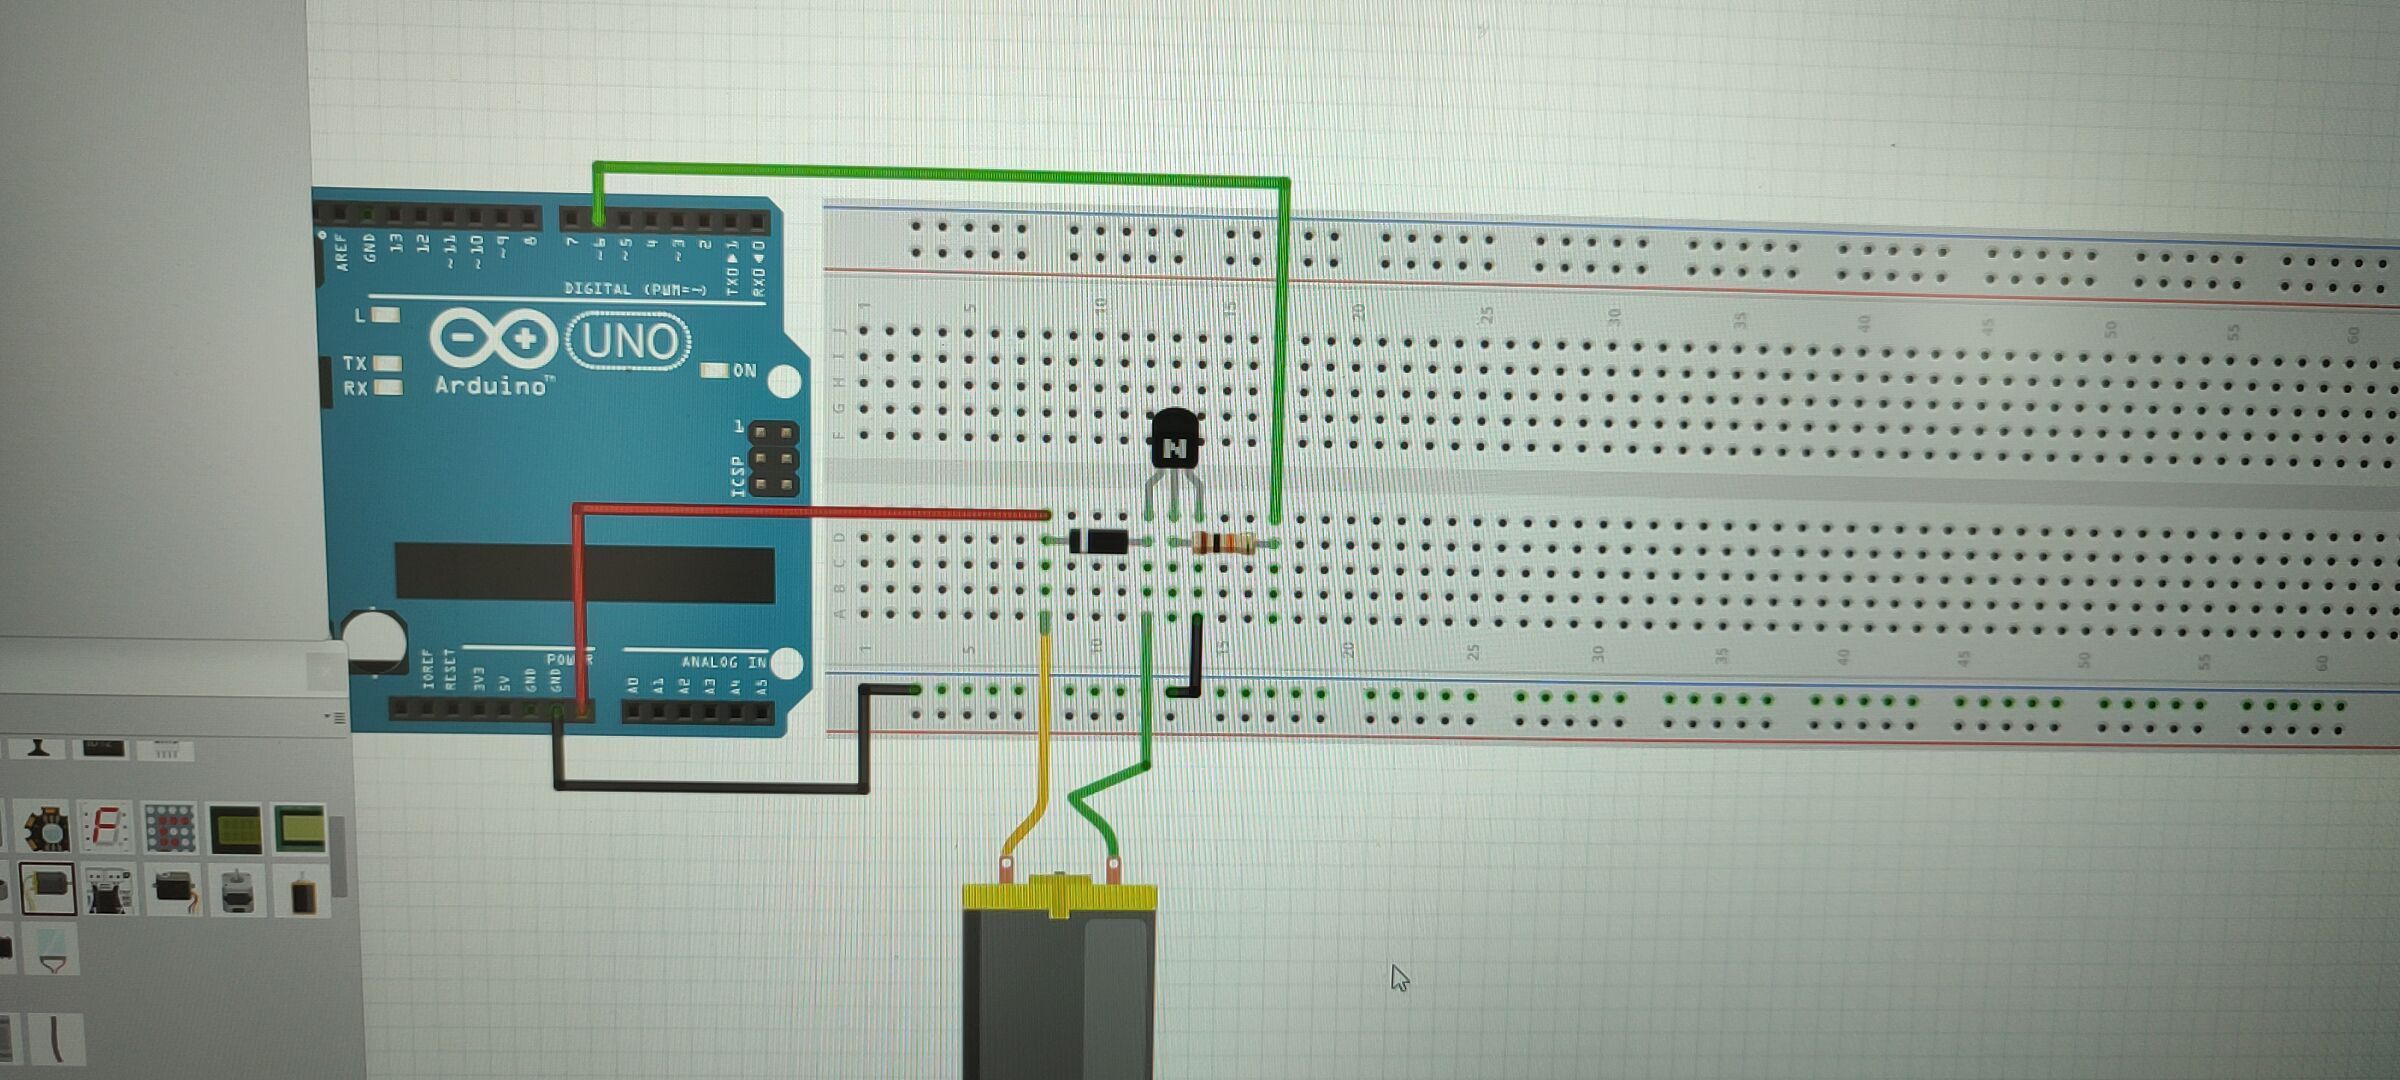Choose the black-framed LCD display component

click(236, 829)
